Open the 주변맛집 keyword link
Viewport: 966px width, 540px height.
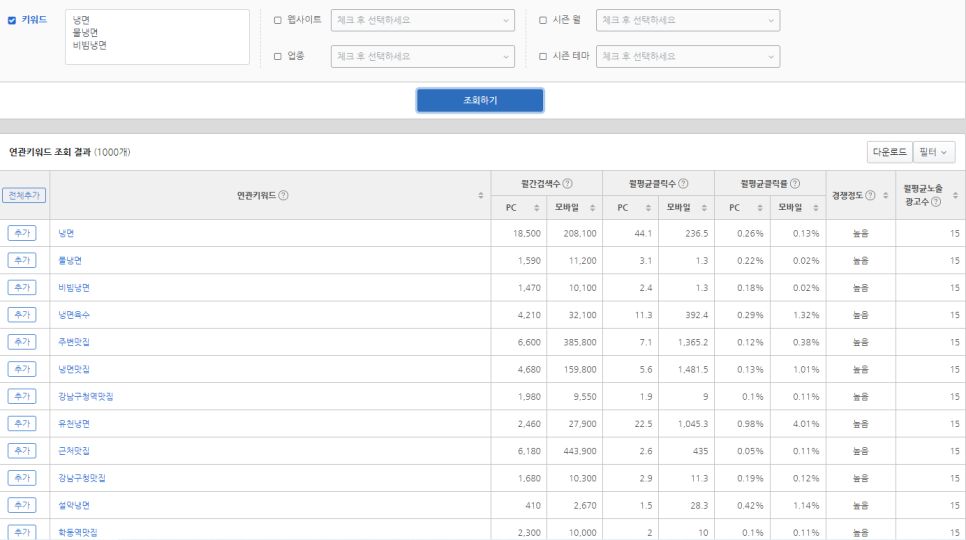(x=74, y=342)
